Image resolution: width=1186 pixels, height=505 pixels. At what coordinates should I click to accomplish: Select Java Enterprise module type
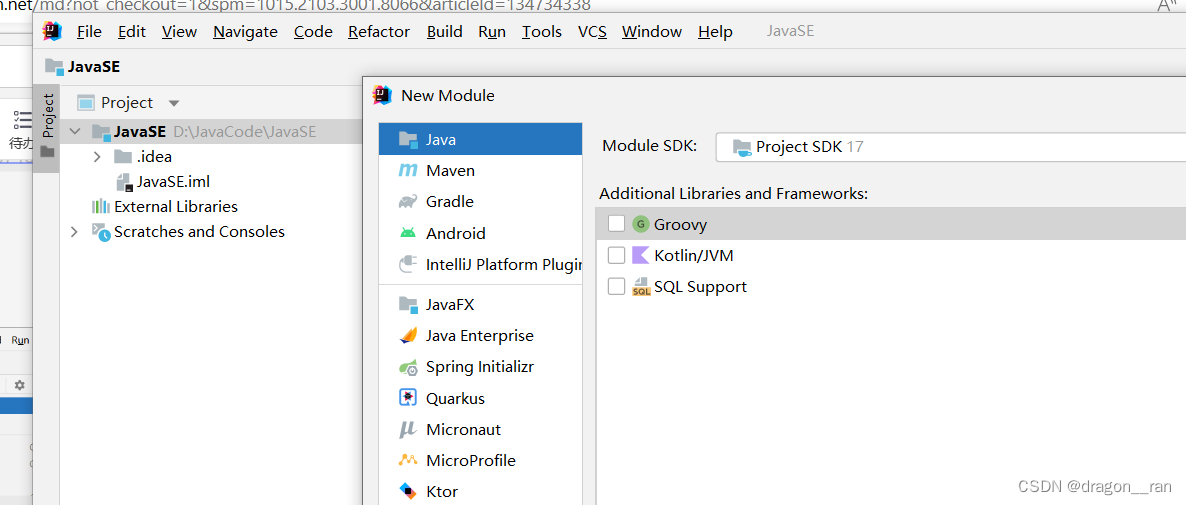pyautogui.click(x=480, y=336)
